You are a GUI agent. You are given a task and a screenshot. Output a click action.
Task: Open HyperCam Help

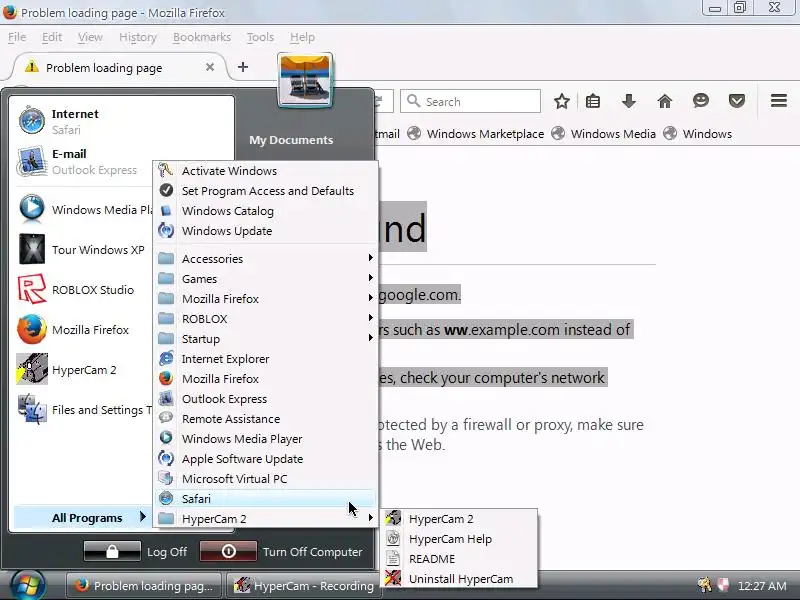coord(460,539)
